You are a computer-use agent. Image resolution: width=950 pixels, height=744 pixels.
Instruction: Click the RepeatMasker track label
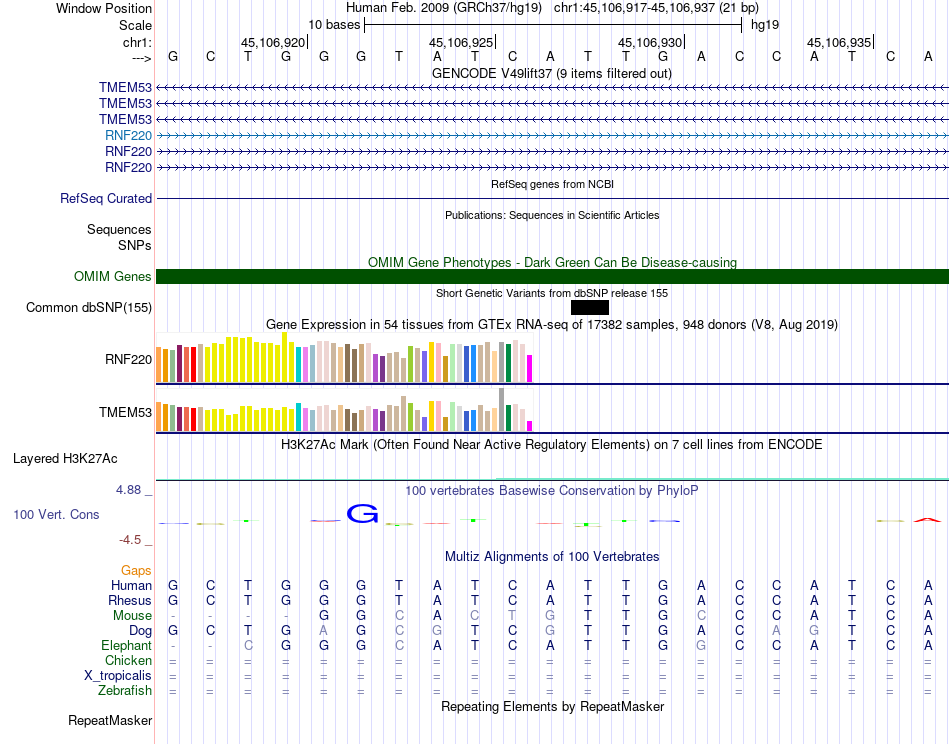click(110, 720)
